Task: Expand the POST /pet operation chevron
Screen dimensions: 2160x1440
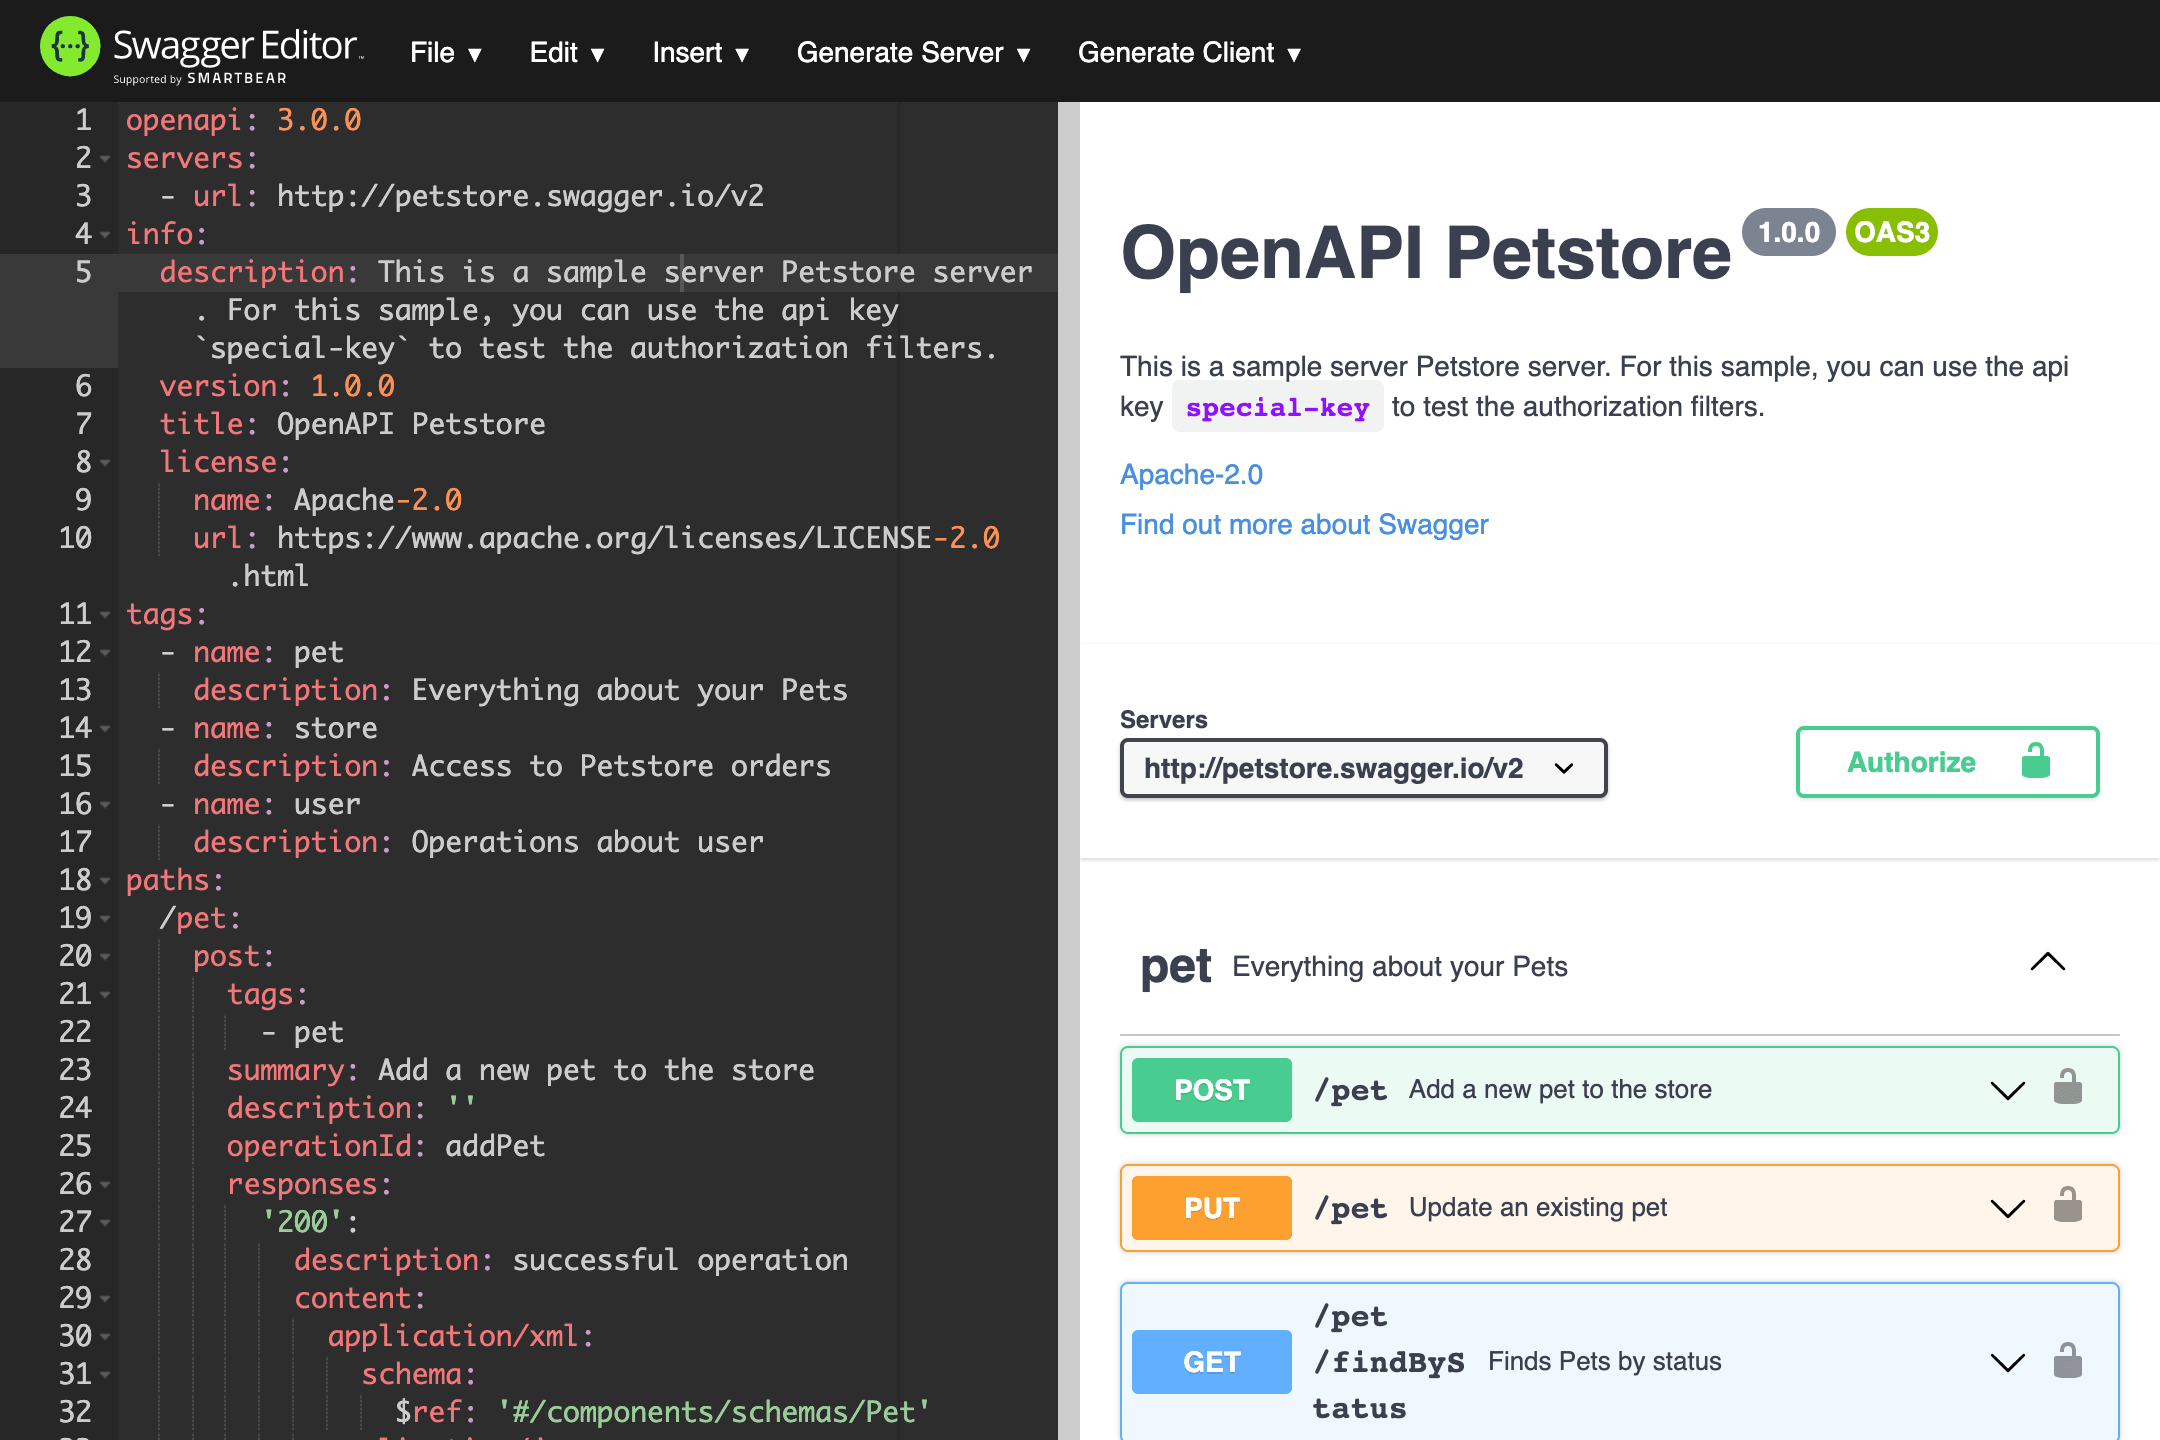Action: [2007, 1090]
